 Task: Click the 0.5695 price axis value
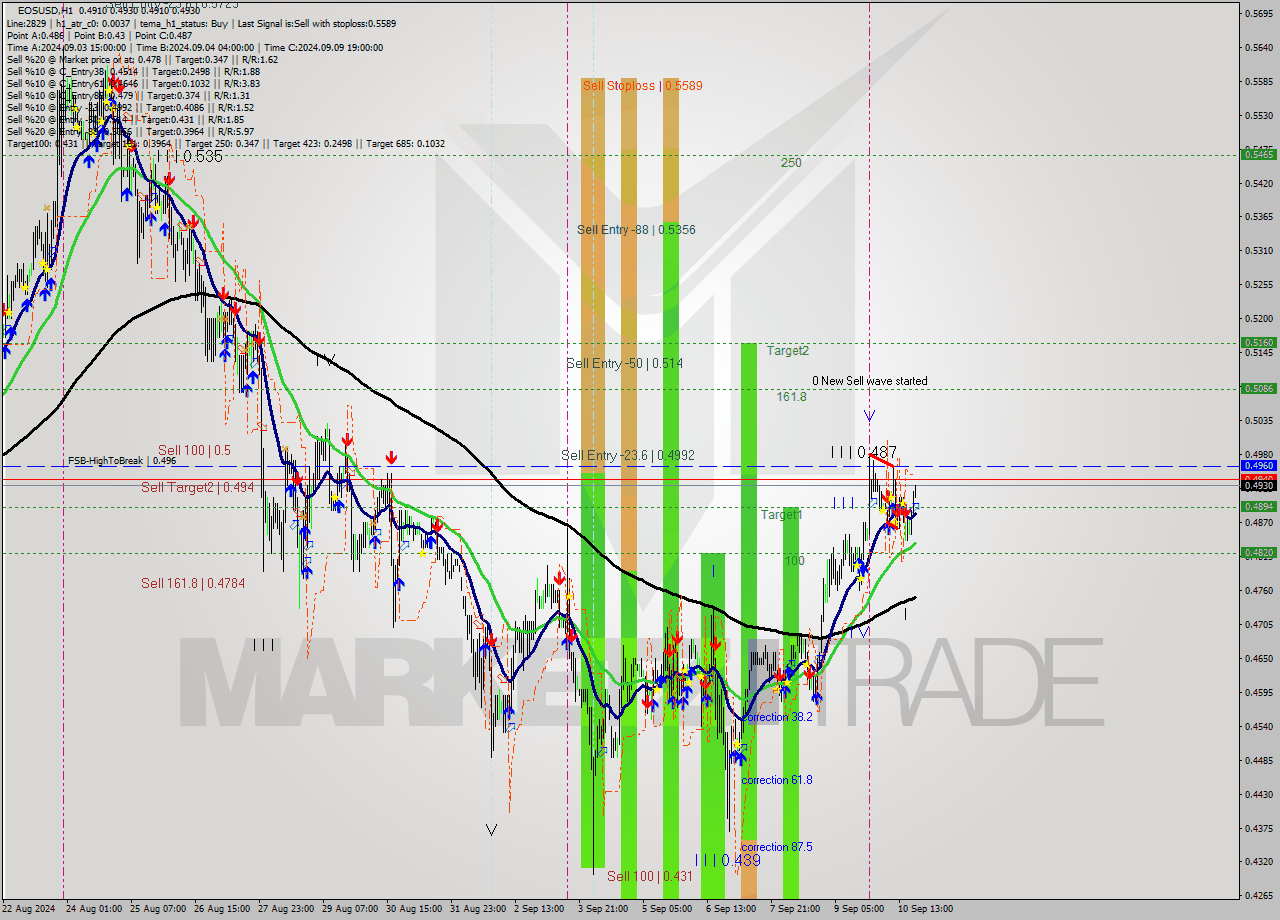click(x=1257, y=13)
